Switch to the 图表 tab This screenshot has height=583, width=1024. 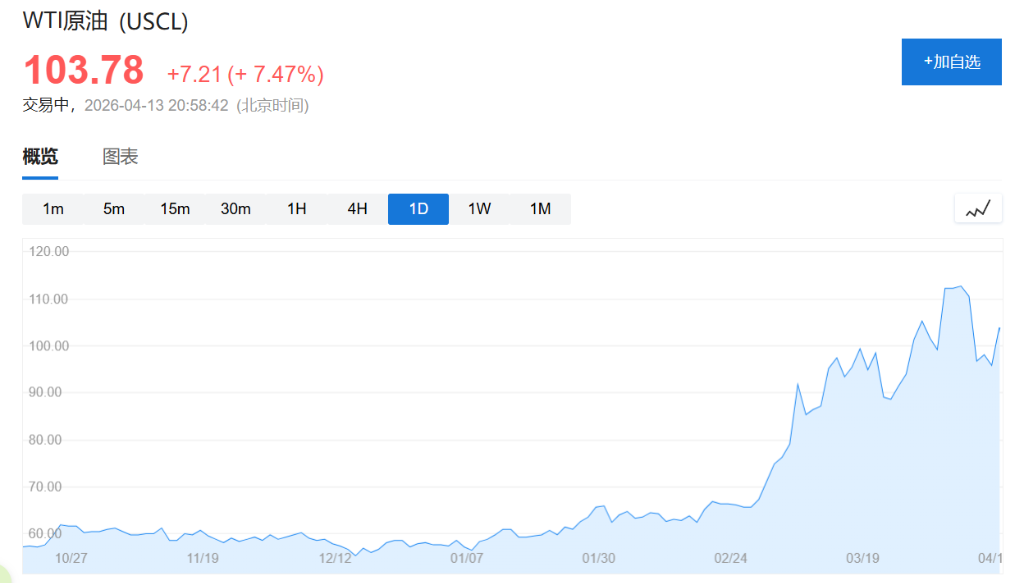[120, 157]
